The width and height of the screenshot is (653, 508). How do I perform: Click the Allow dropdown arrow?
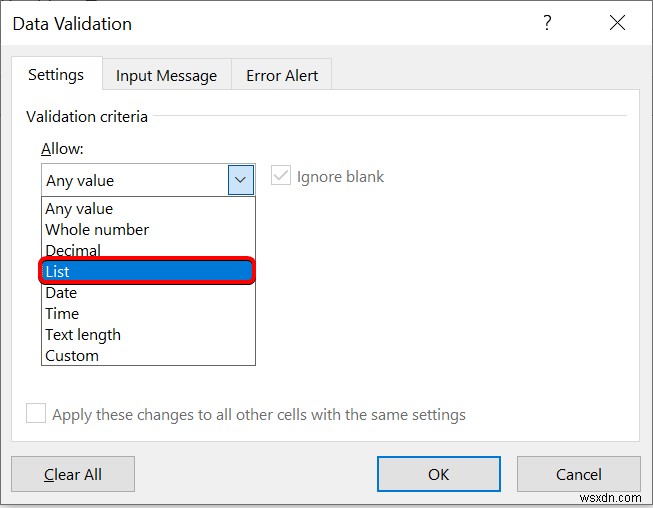(240, 180)
